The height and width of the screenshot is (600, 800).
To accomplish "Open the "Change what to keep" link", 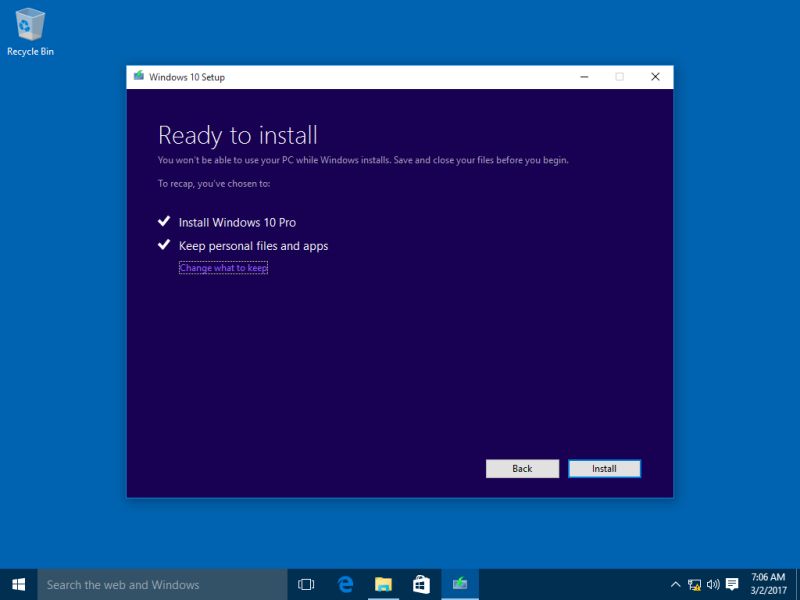I will point(223,267).
